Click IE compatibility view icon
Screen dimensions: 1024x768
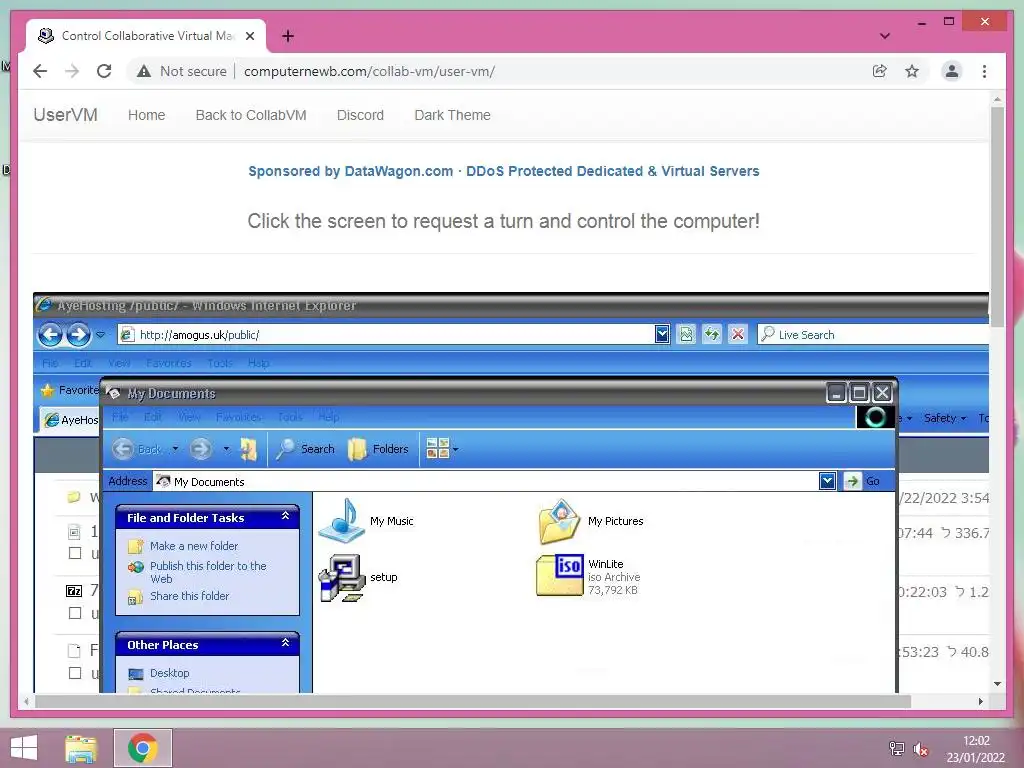click(x=686, y=335)
